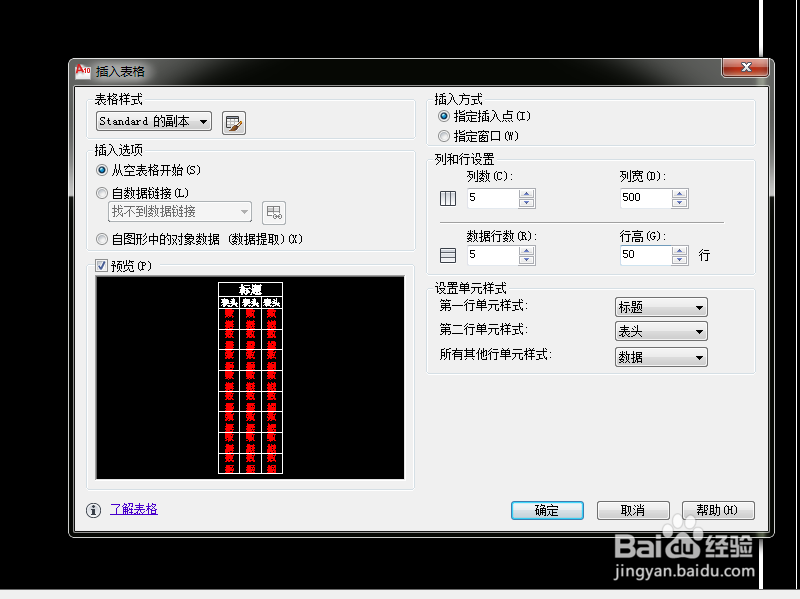
Task: Select 指定插入点 insertion method
Action: [444, 116]
